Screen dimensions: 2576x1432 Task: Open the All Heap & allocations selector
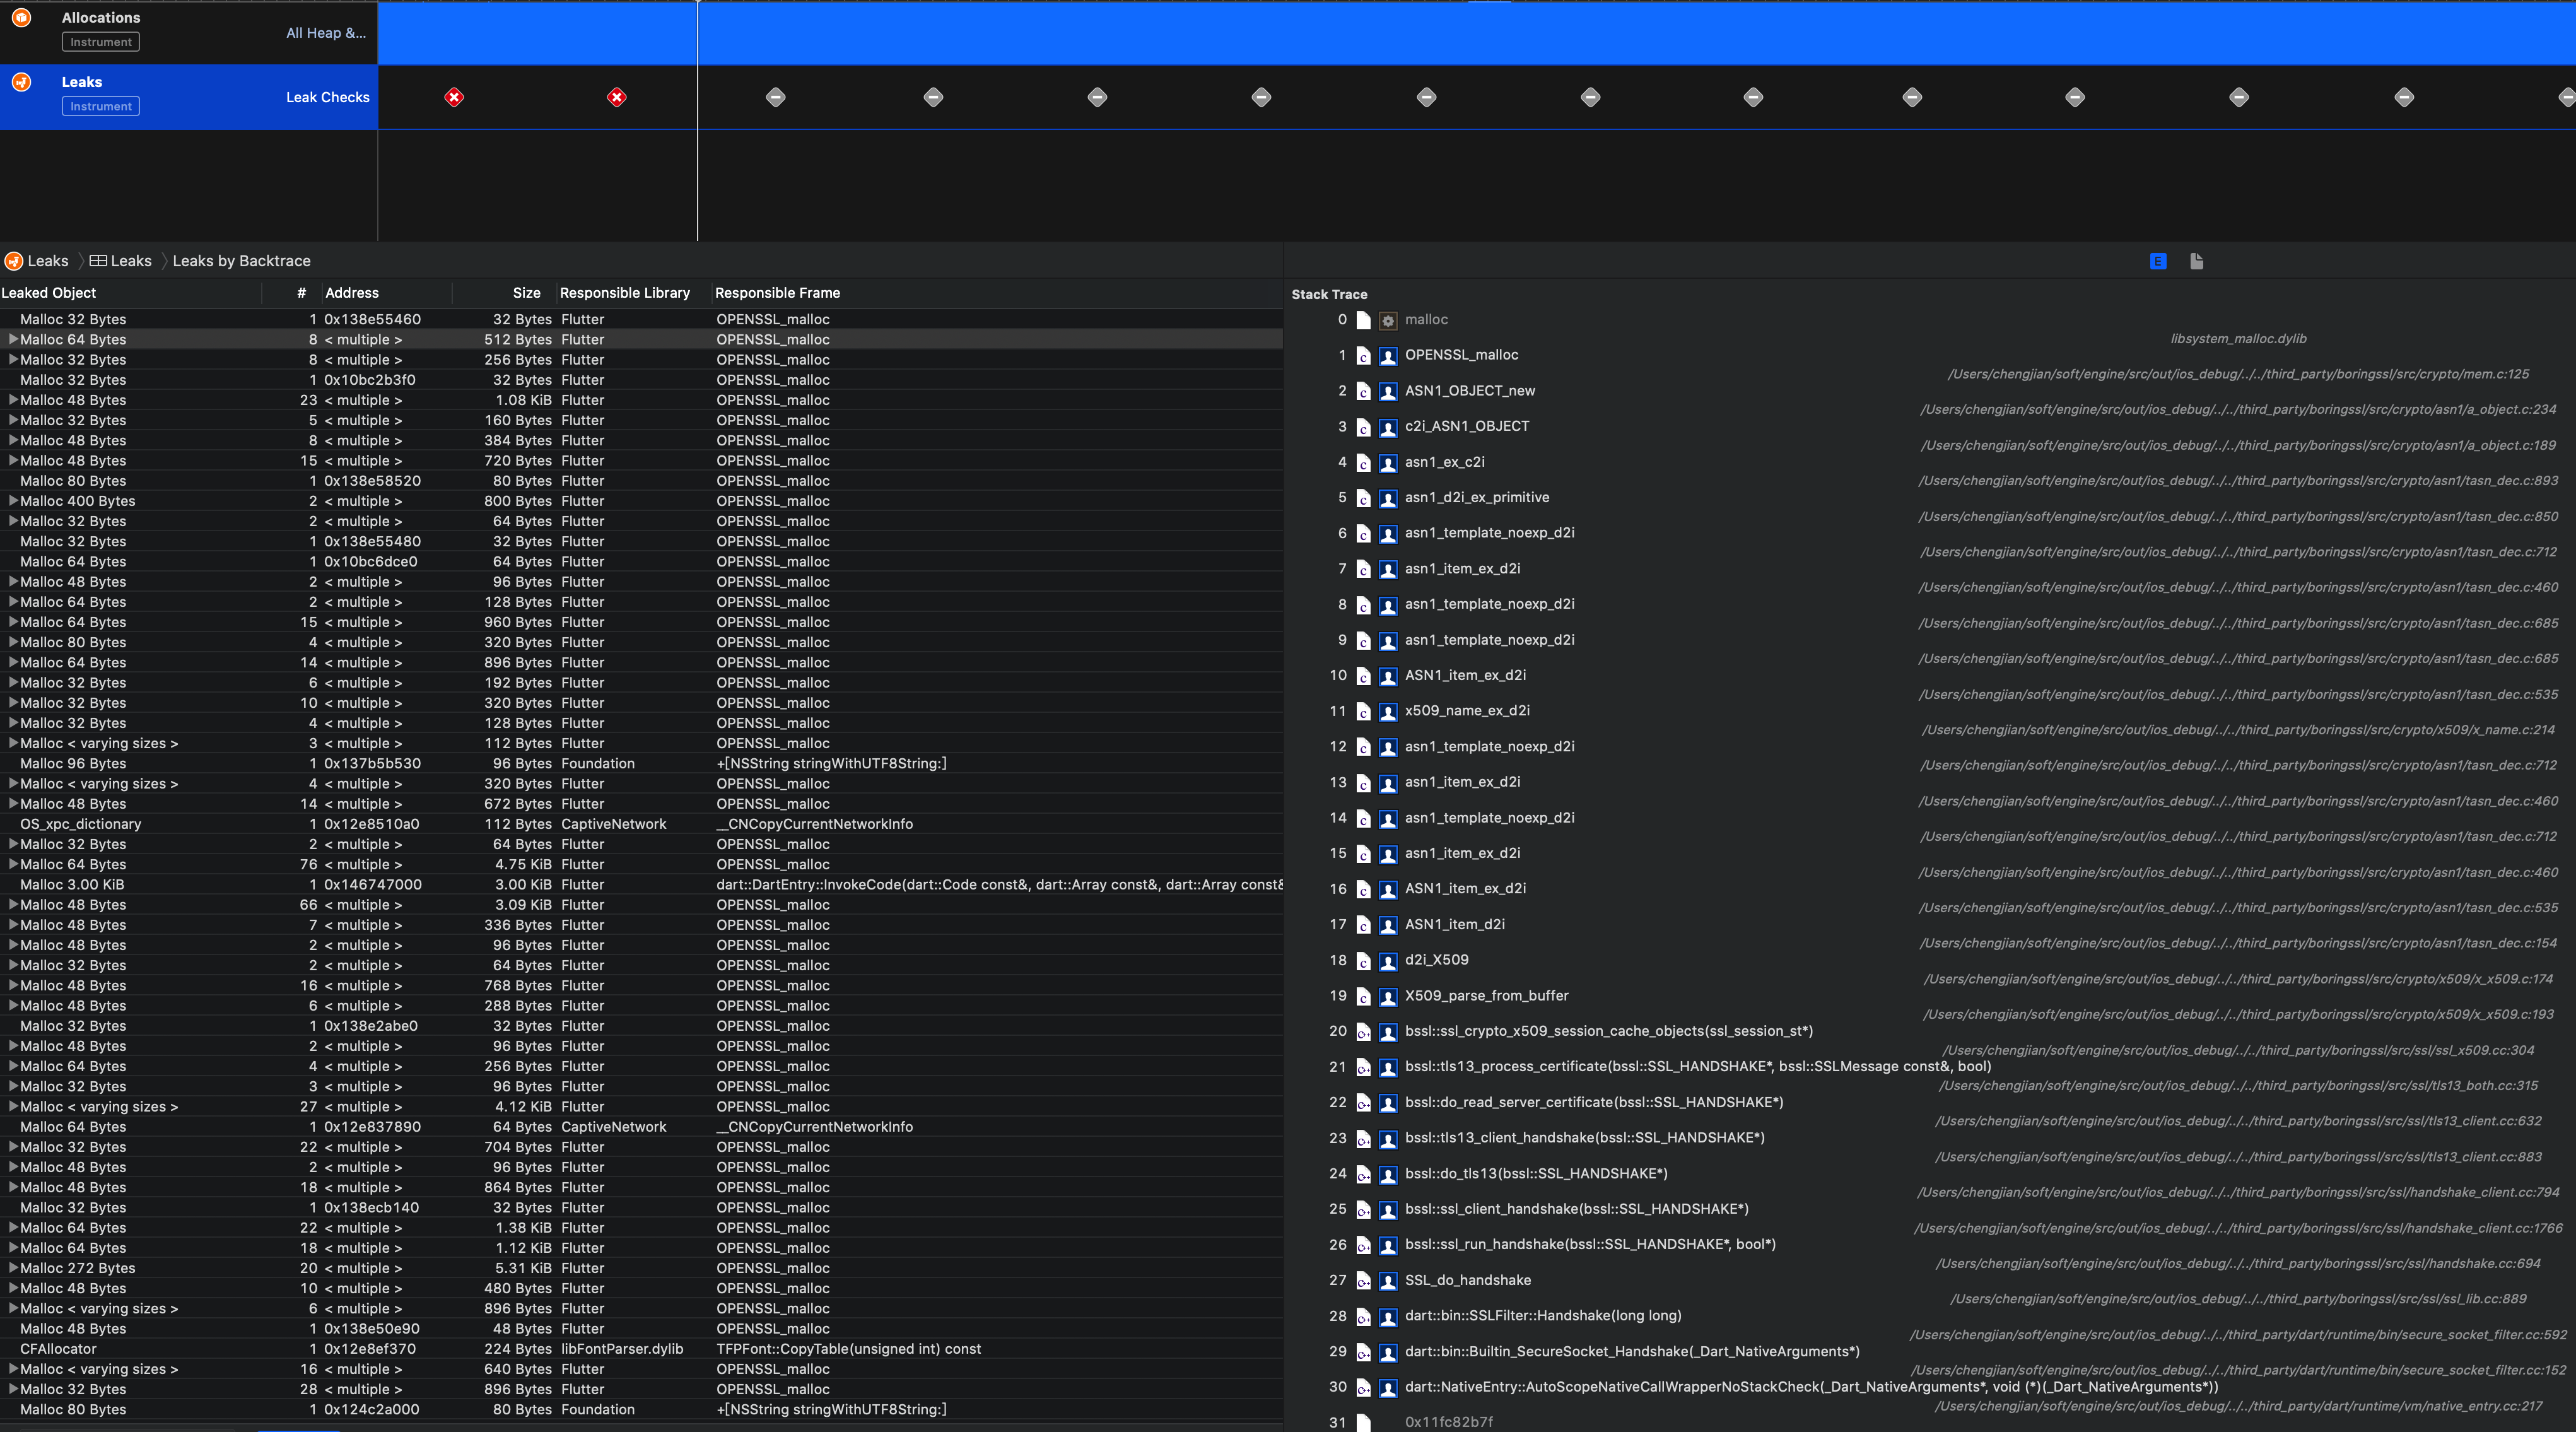click(x=326, y=33)
